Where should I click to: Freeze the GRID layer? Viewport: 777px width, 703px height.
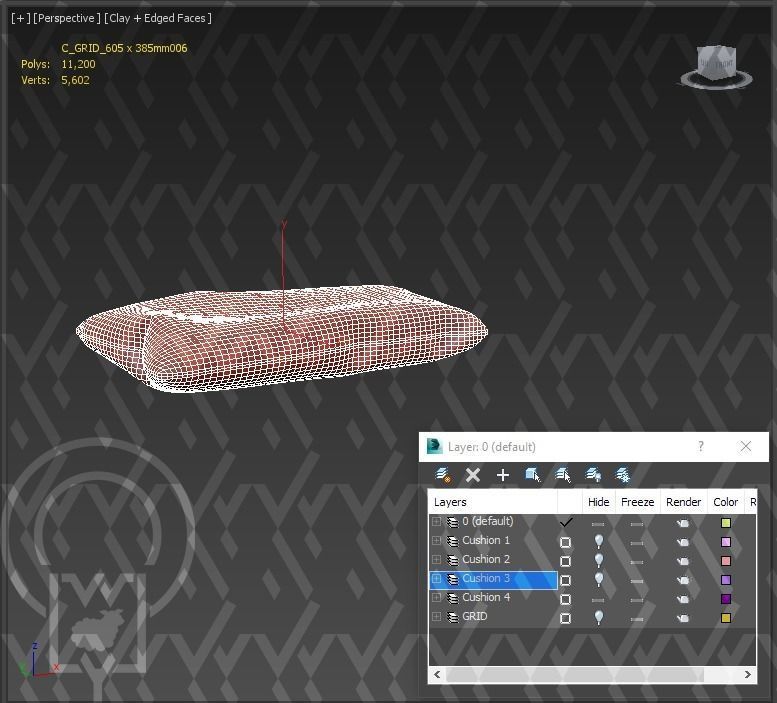637,619
